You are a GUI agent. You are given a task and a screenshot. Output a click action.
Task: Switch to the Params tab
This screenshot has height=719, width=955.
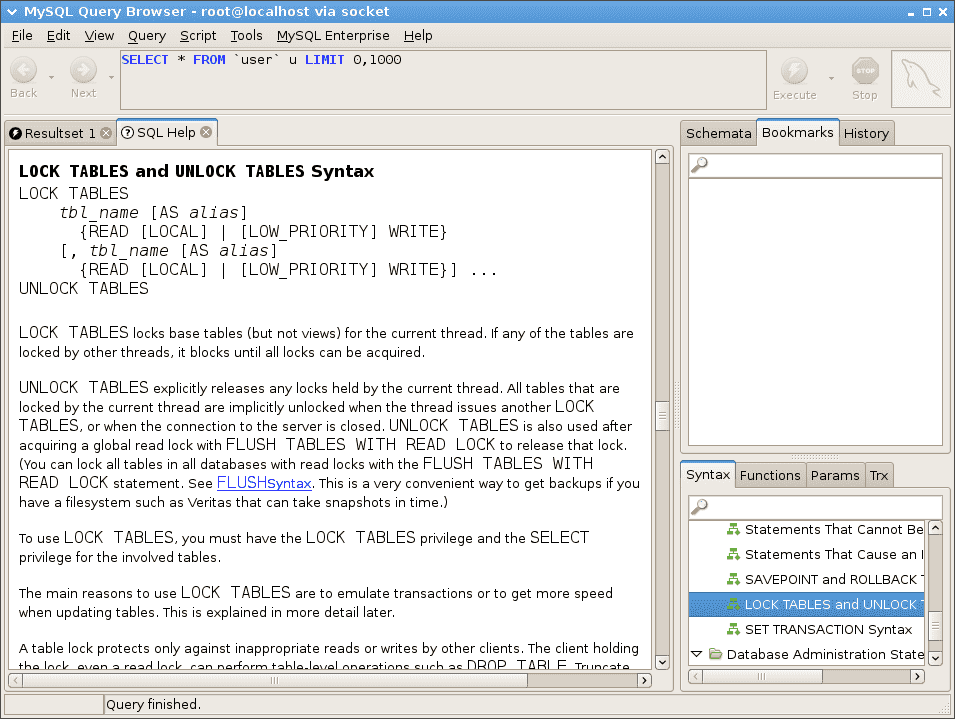[835, 475]
